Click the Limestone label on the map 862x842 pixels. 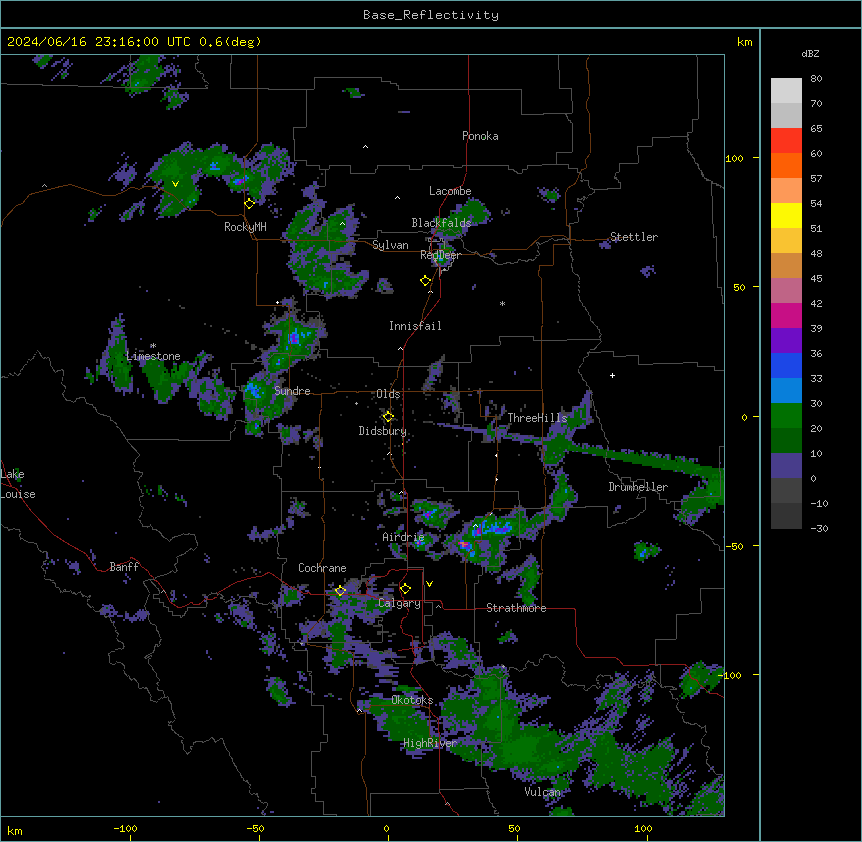pos(153,356)
